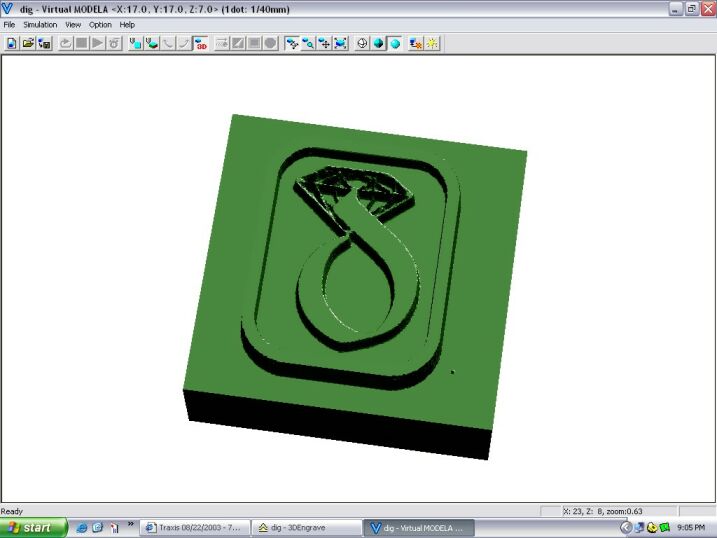Image resolution: width=717 pixels, height=538 pixels.
Task: Open the Simulation menu
Action: click(41, 24)
